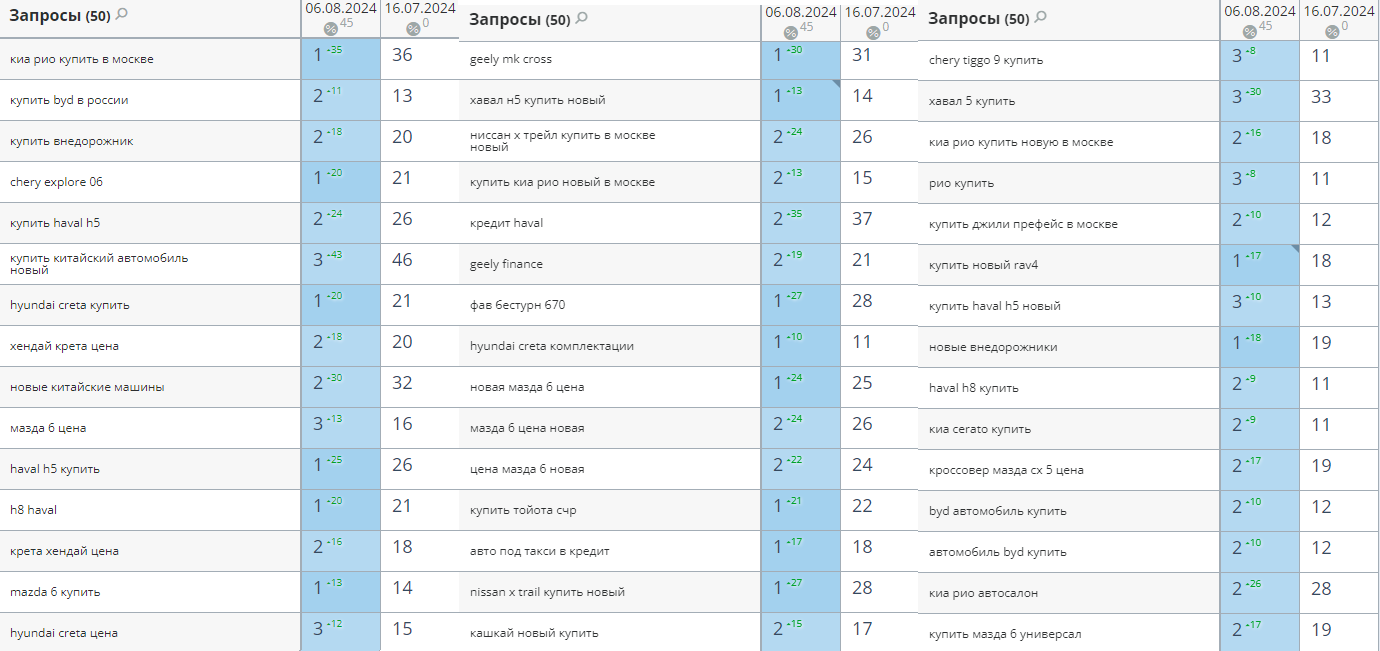Select query 'хавал н5 купить новый'
The width and height of the screenshot is (1380, 651).
(x=537, y=100)
